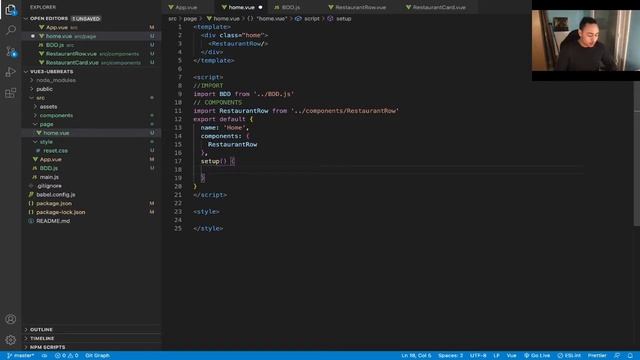Image resolution: width=640 pixels, height=360 pixels.
Task: Open the Search view icon
Action: tap(11, 30)
